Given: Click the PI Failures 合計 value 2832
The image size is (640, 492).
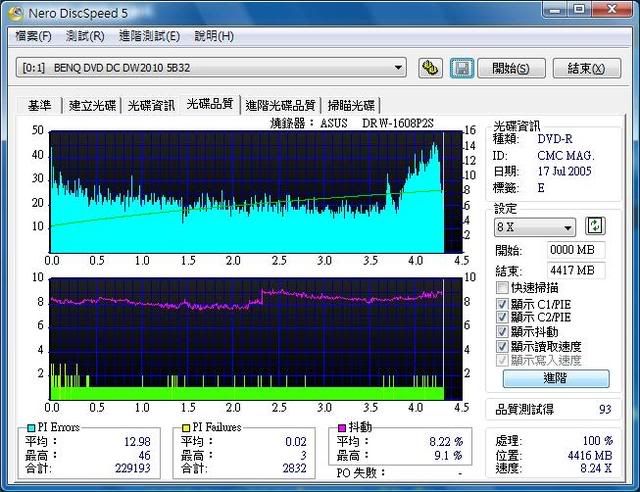Looking at the screenshot, I should click(x=294, y=468).
